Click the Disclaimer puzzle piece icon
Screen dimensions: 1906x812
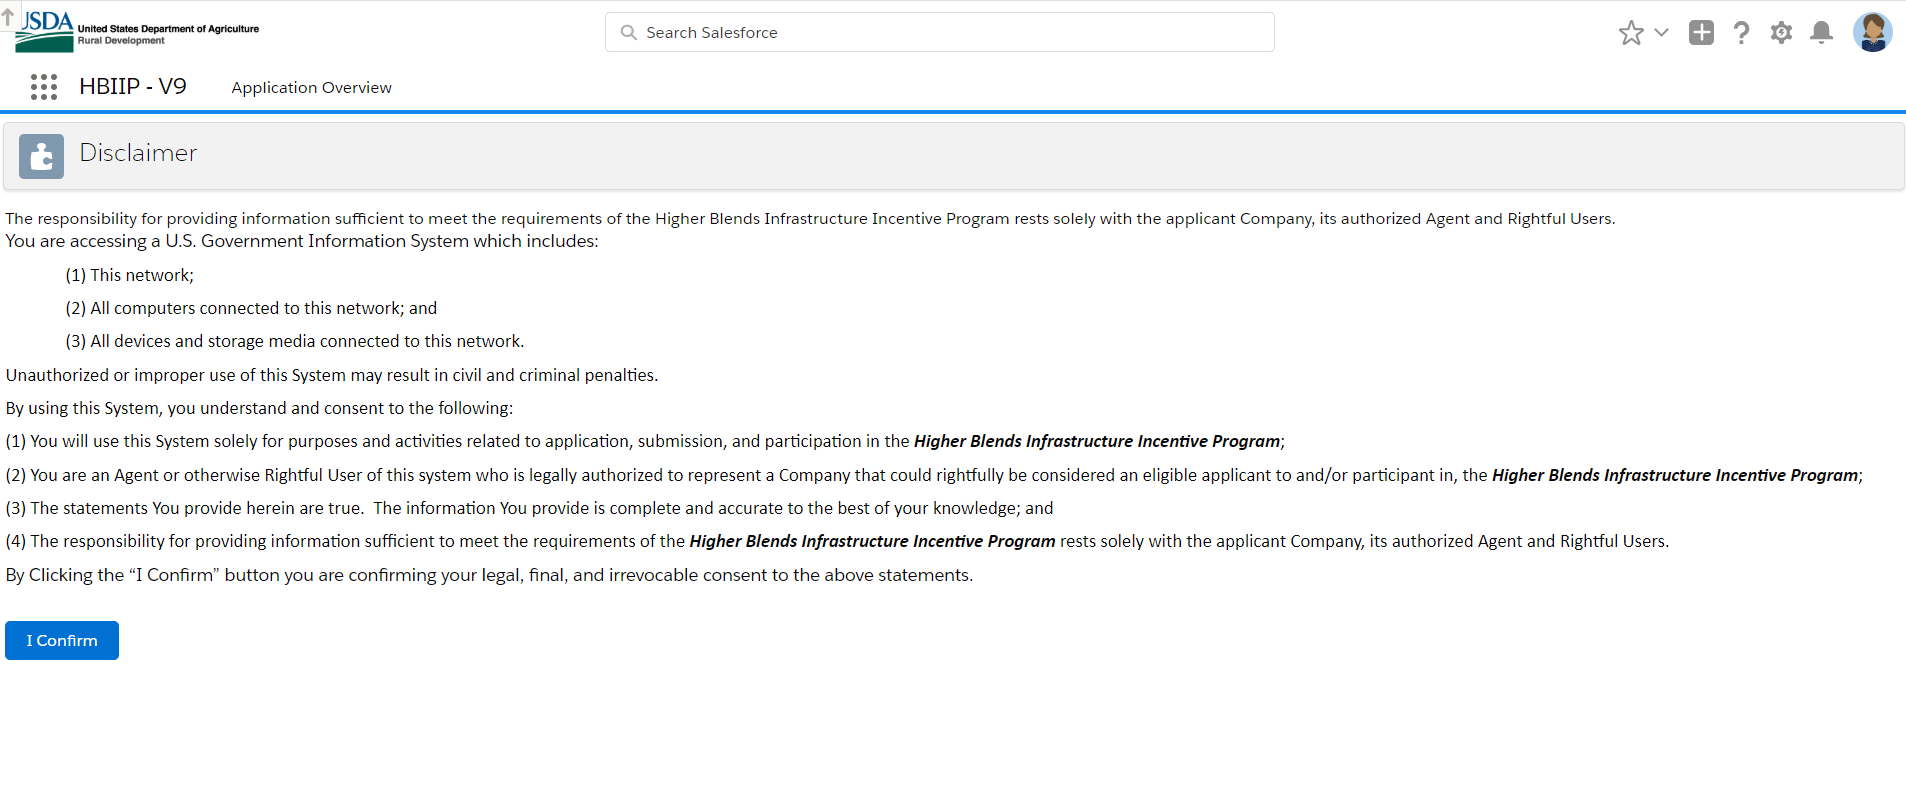41,156
